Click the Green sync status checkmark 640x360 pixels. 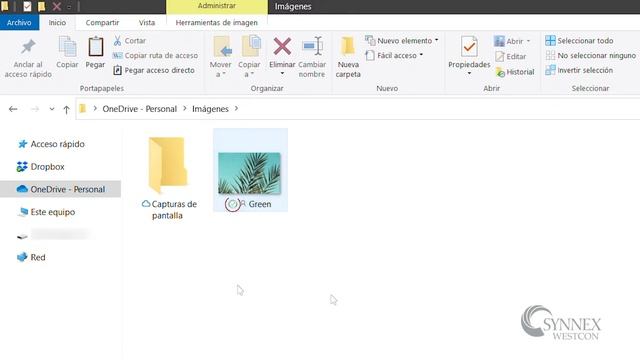click(x=232, y=204)
